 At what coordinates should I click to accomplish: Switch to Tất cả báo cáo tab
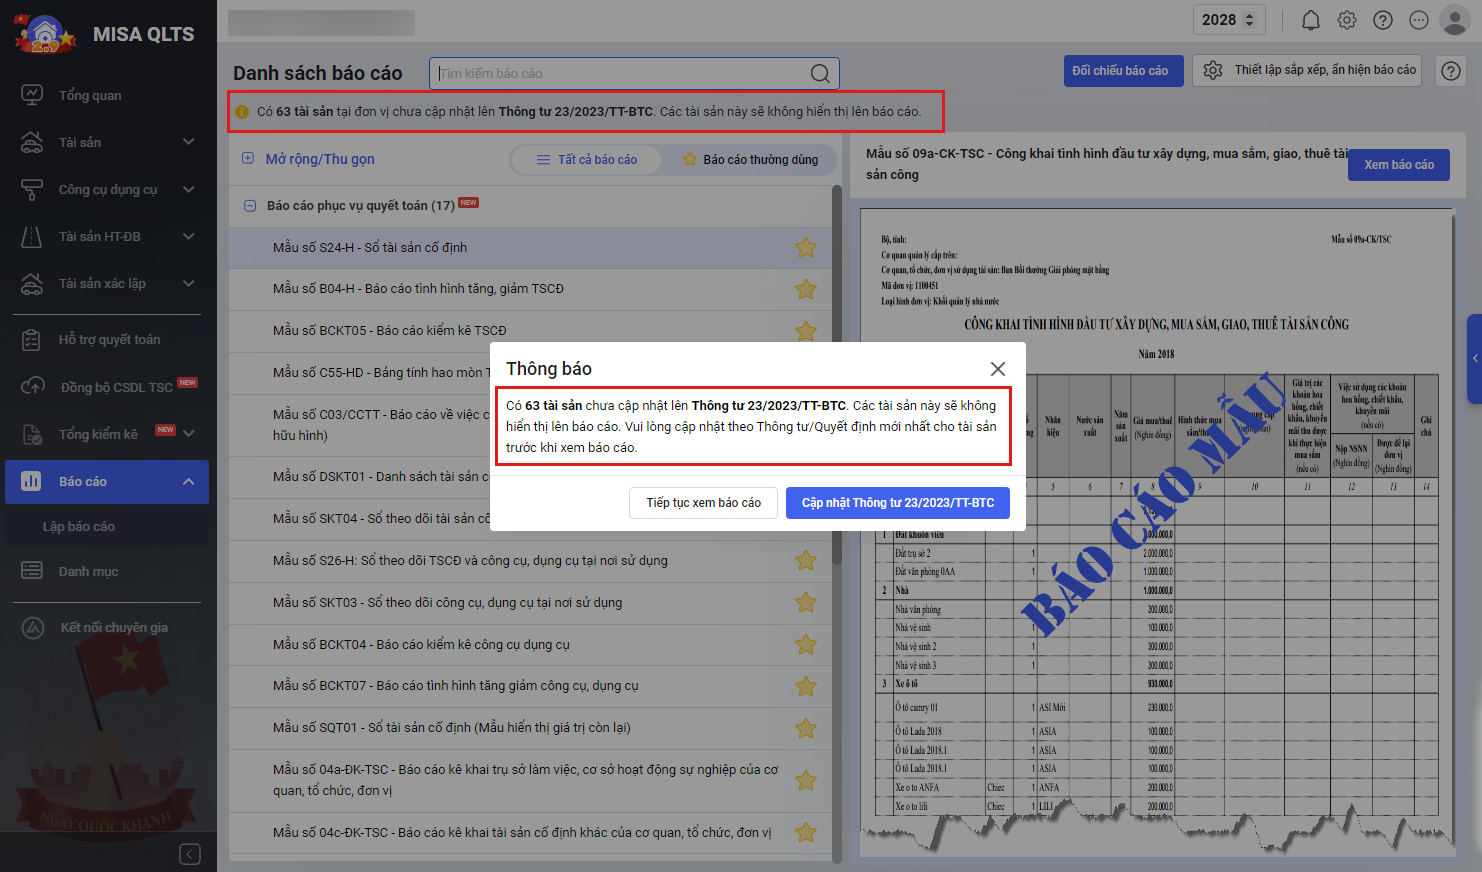coord(587,160)
